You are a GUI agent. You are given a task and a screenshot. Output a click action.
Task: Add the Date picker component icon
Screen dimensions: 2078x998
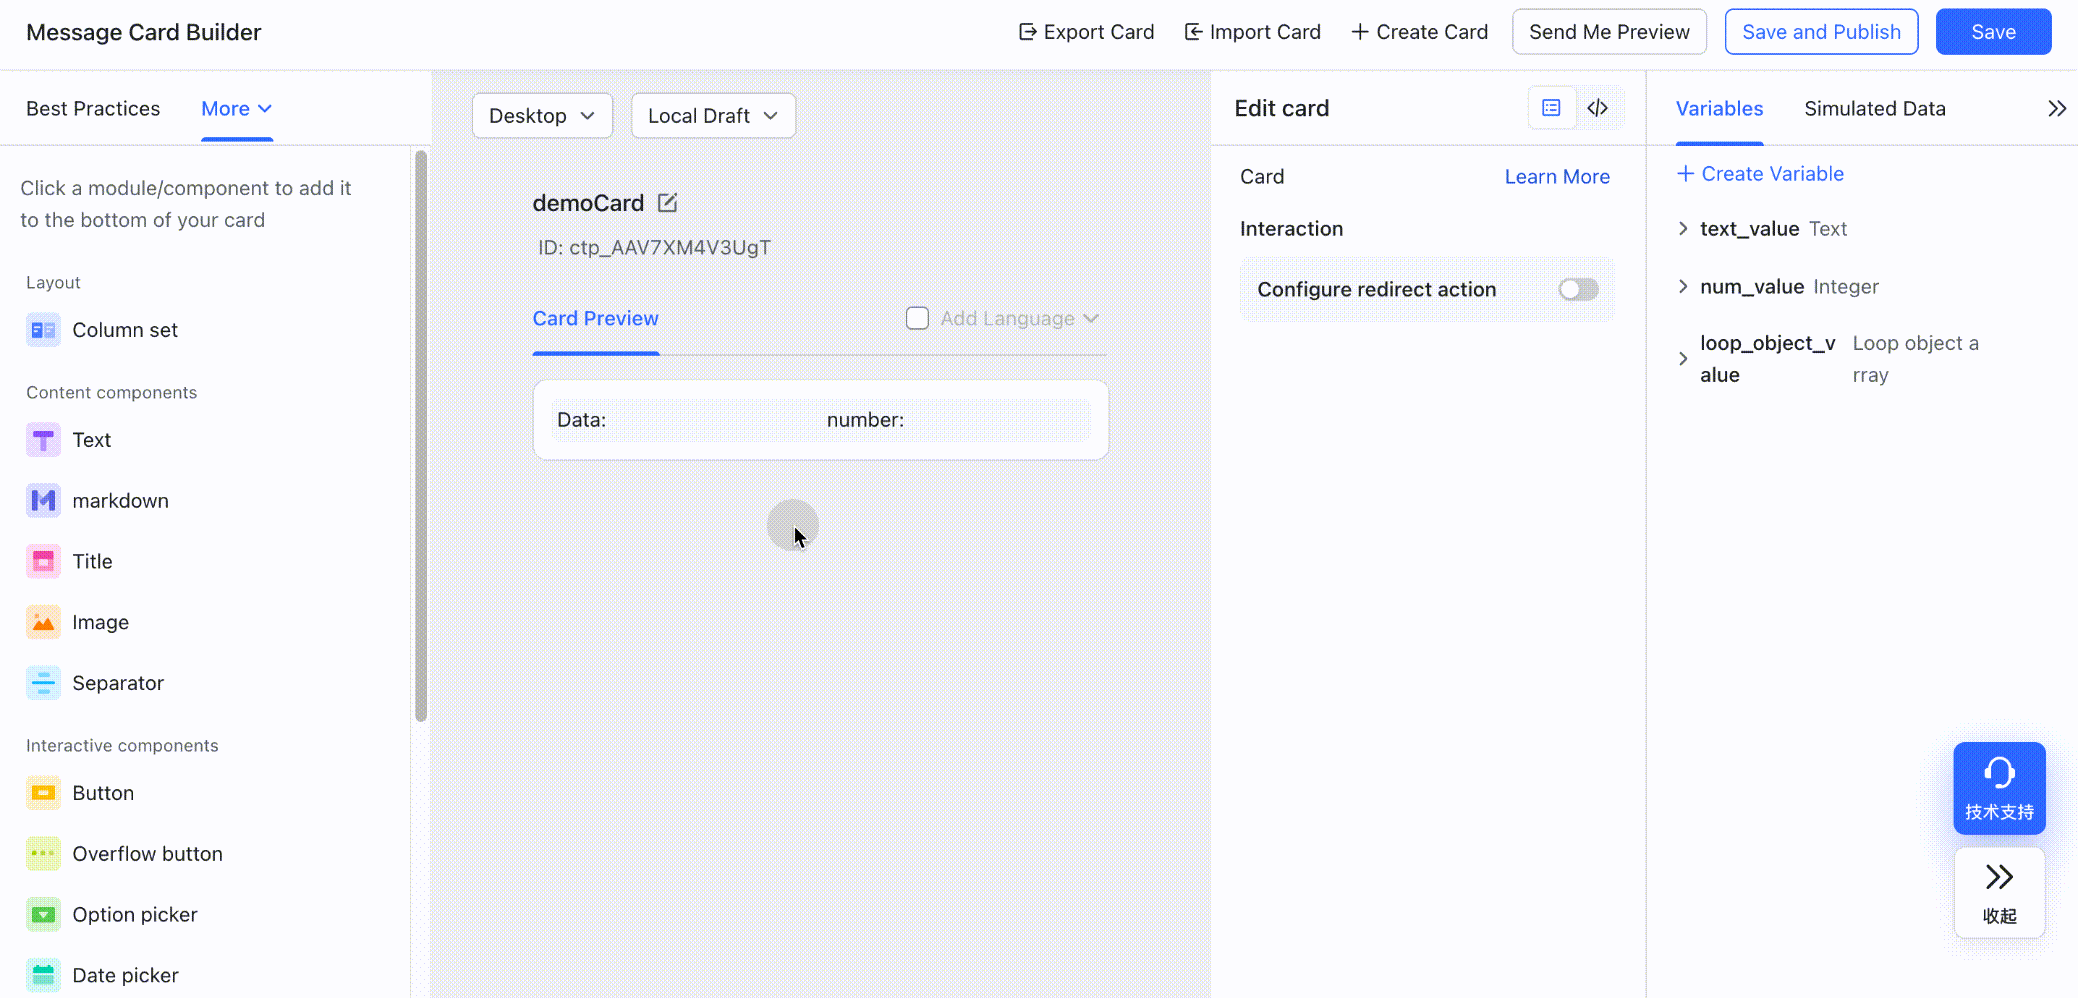click(43, 975)
